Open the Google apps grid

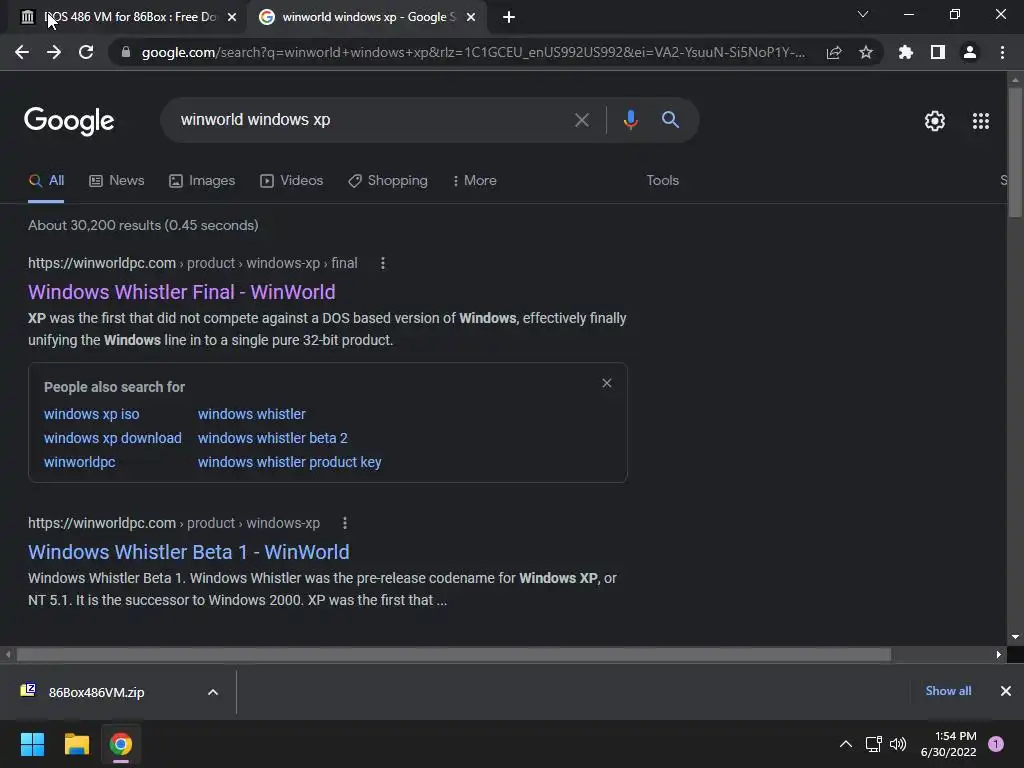pos(980,121)
